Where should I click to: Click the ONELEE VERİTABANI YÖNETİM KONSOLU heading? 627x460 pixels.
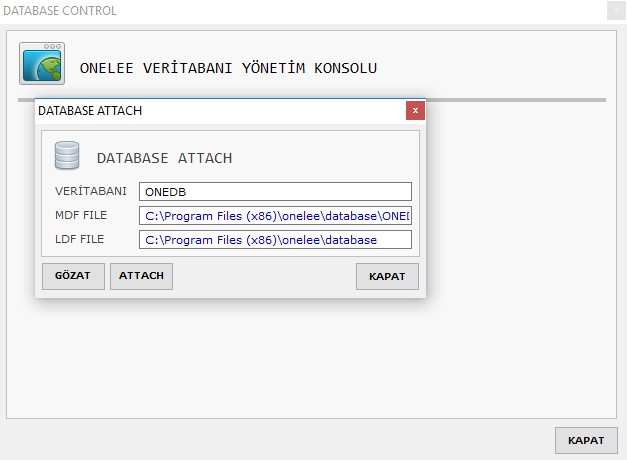[228, 68]
